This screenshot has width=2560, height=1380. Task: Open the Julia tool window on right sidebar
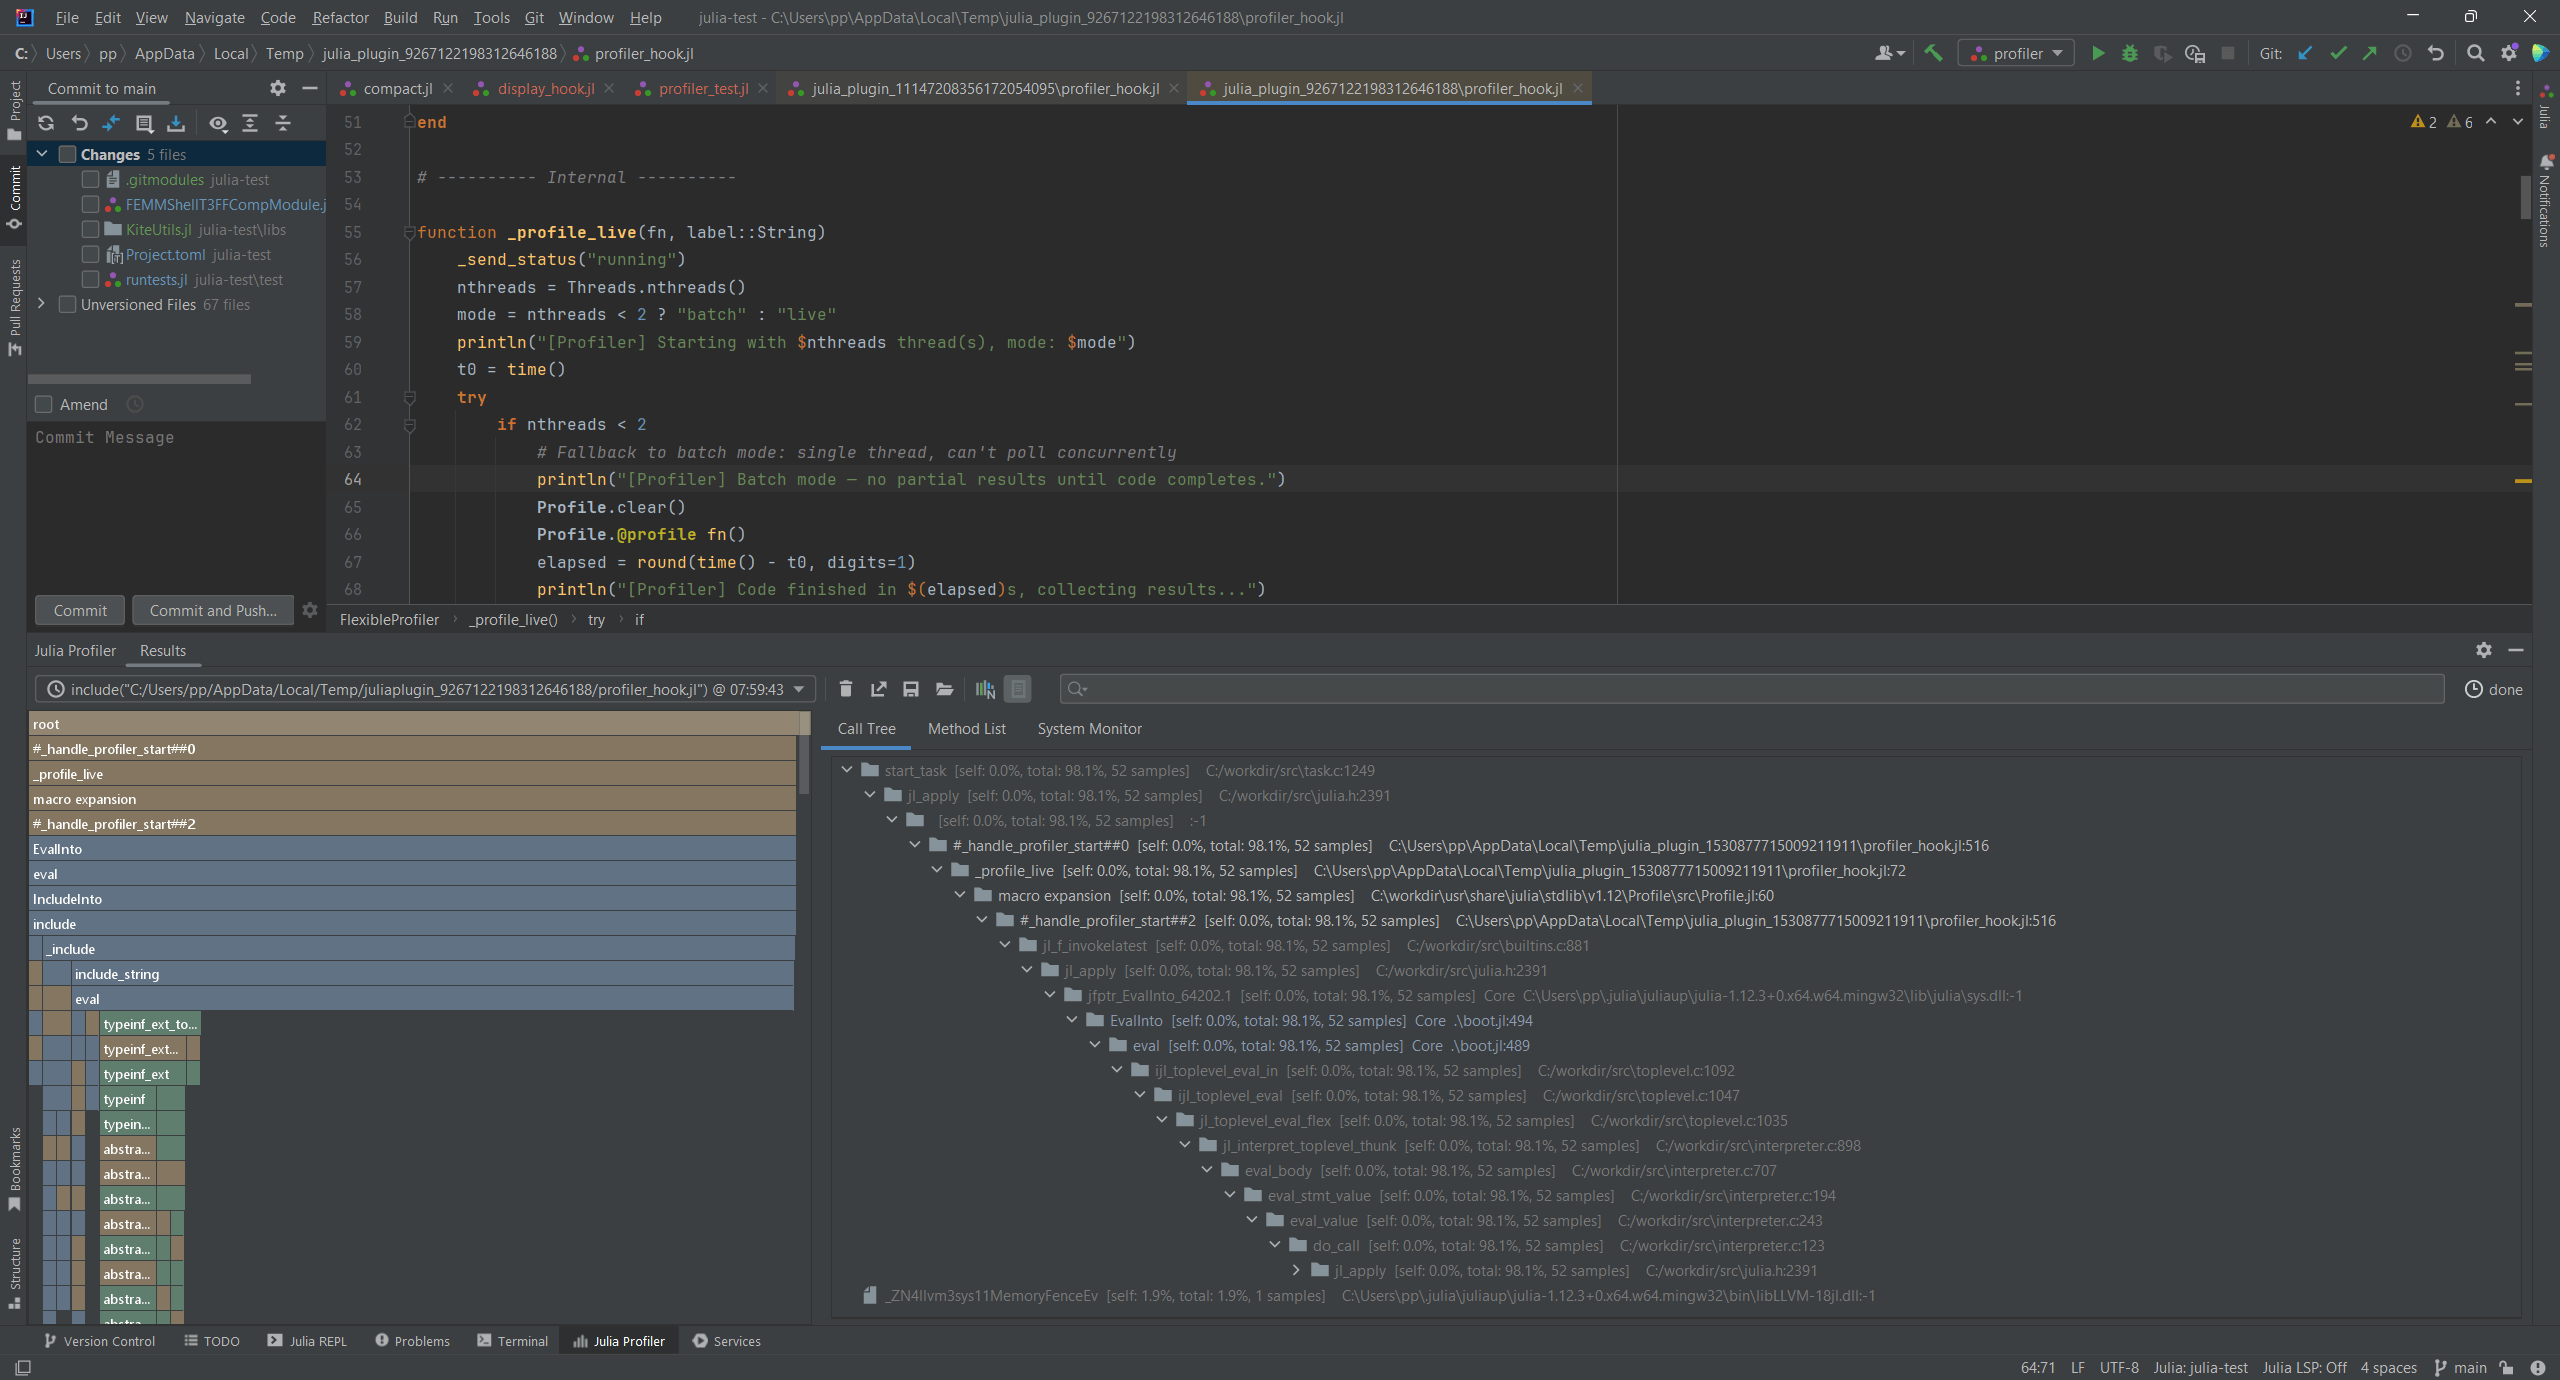(x=2544, y=105)
